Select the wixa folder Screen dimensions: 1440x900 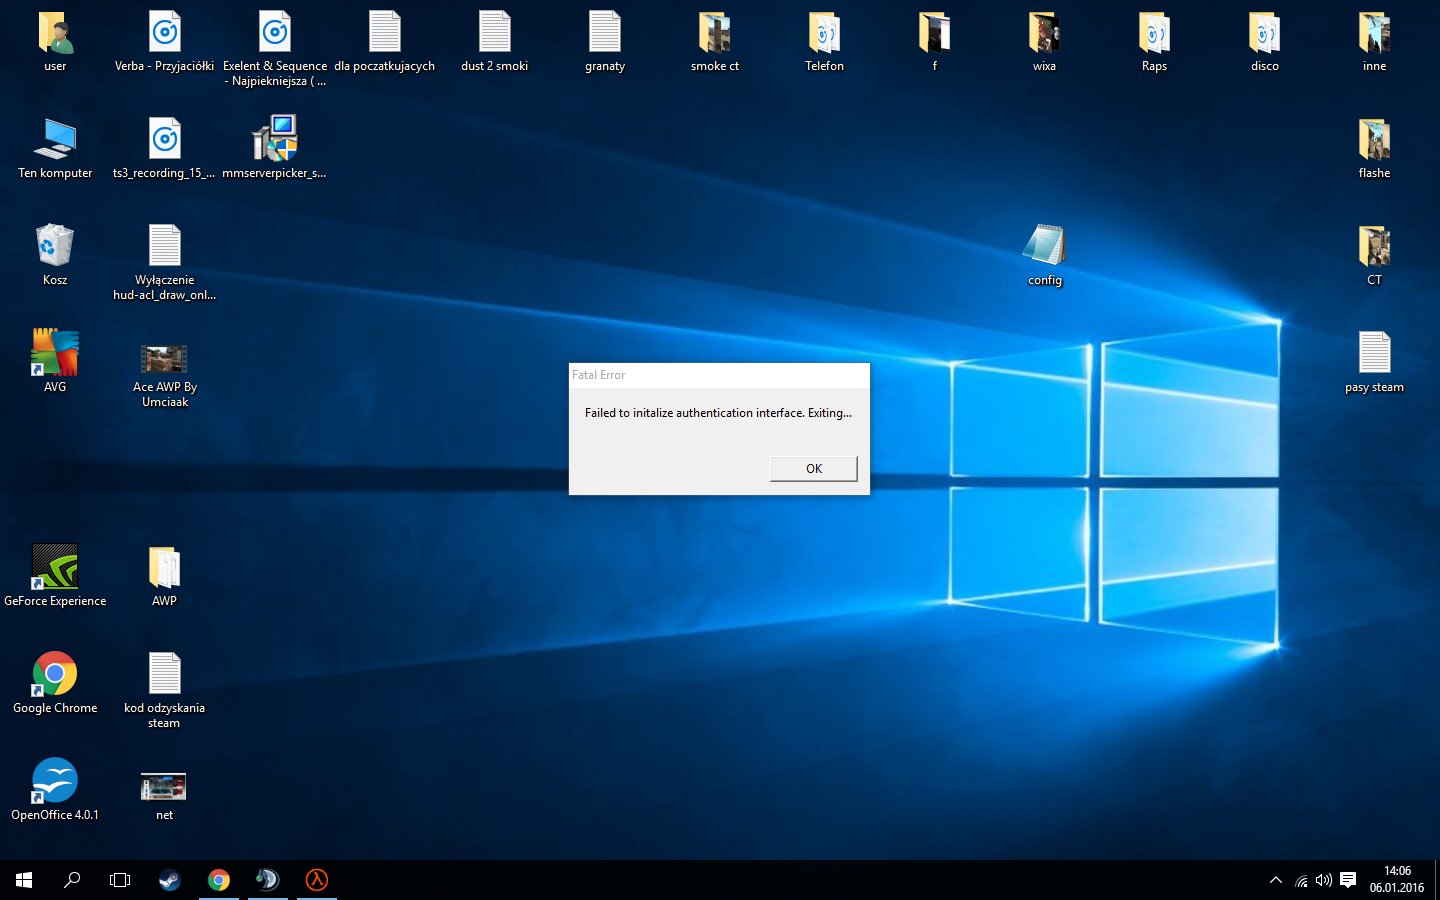click(x=1044, y=42)
